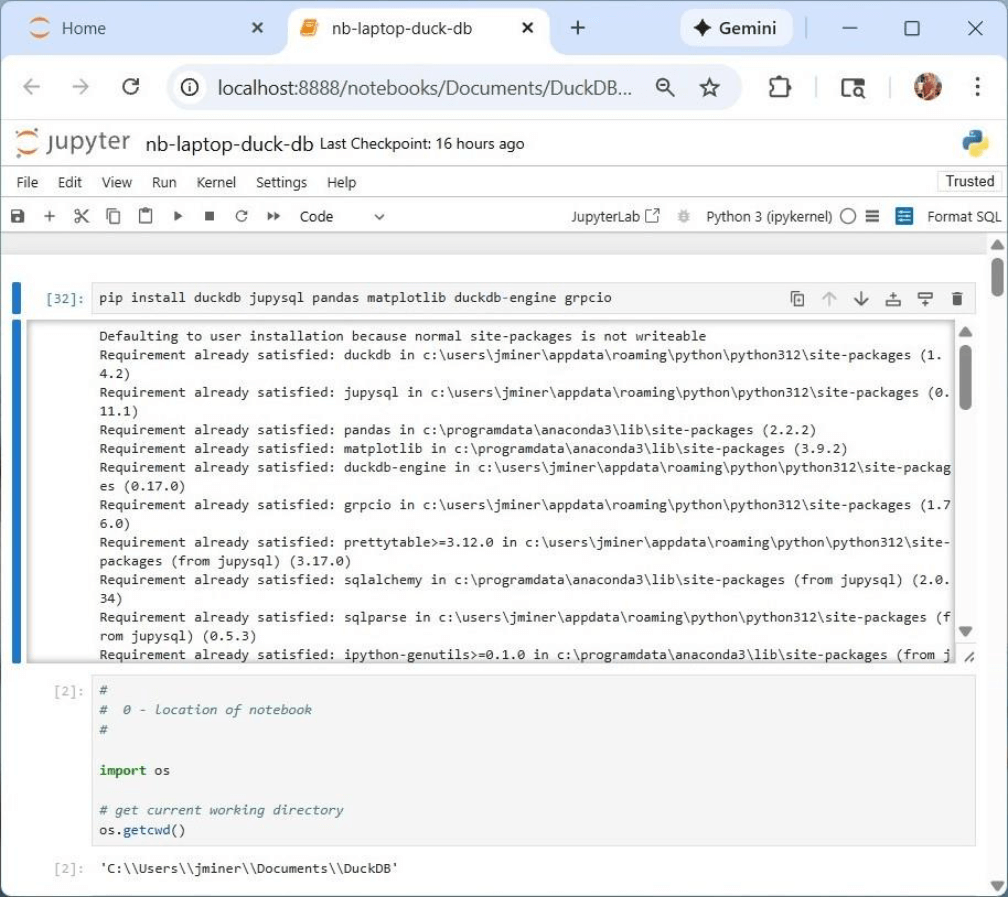Insert a cell below cell 32
The width and height of the screenshot is (1008, 897).
(925, 298)
